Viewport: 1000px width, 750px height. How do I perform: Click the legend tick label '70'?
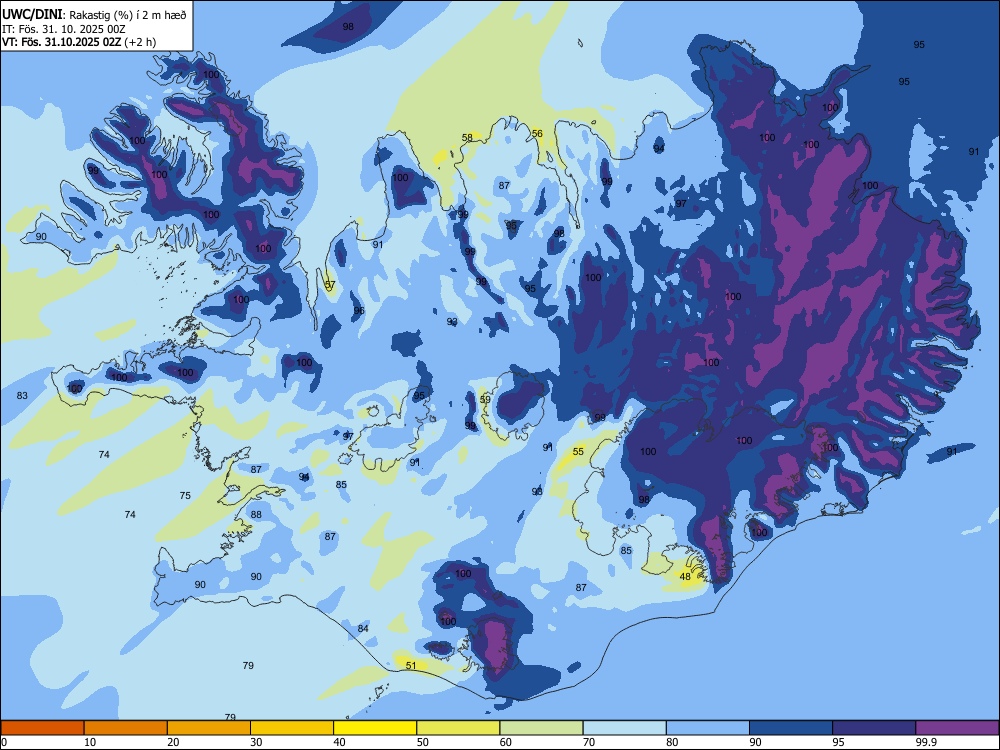click(x=589, y=742)
